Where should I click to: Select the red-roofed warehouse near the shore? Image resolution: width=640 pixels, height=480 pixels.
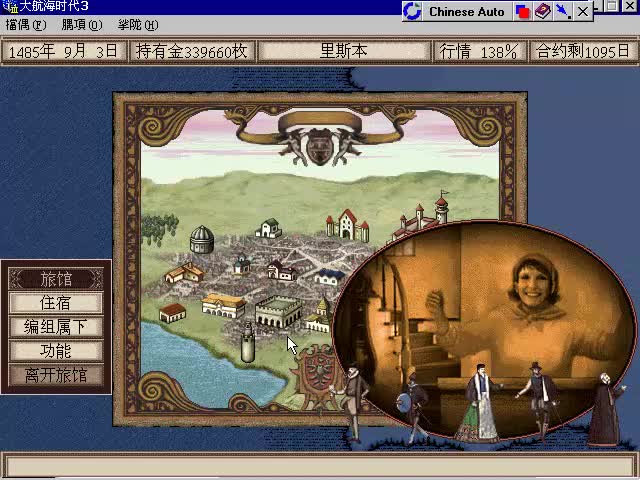point(172,313)
